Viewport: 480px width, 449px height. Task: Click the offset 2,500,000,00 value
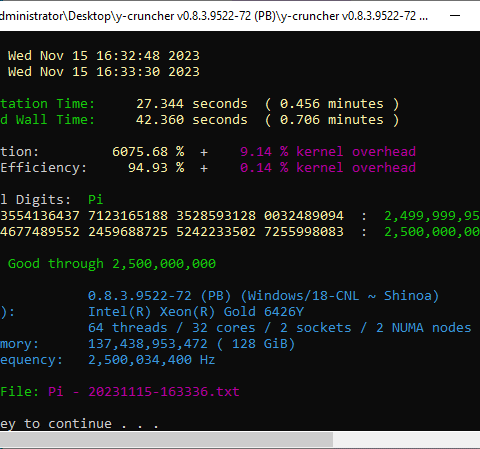[432, 232]
